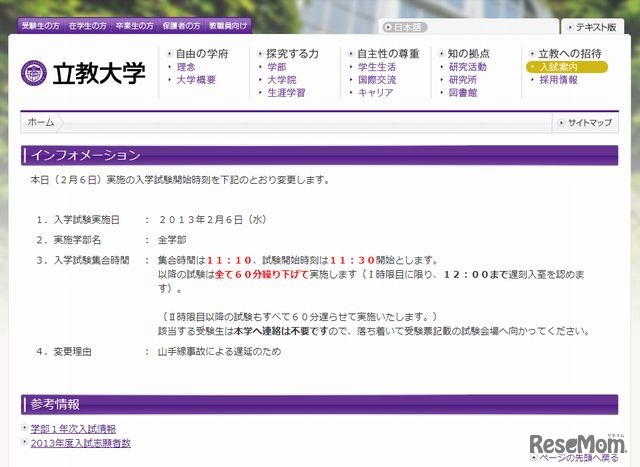Viewport: 640px width, 467px height.
Task: Click the red 11:10 assembly time
Action: pos(230,260)
